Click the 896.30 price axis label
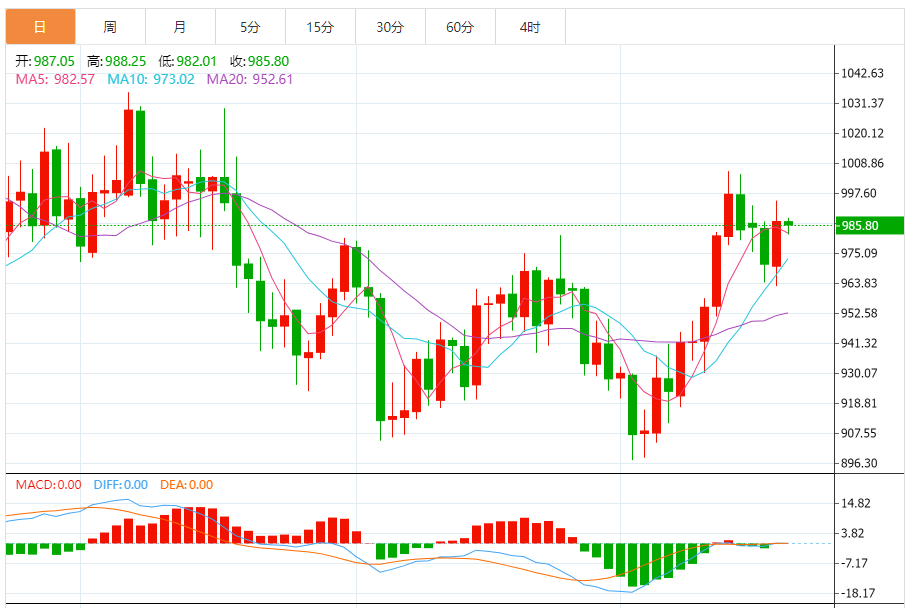The width and height of the screenshot is (908, 608). coord(859,463)
